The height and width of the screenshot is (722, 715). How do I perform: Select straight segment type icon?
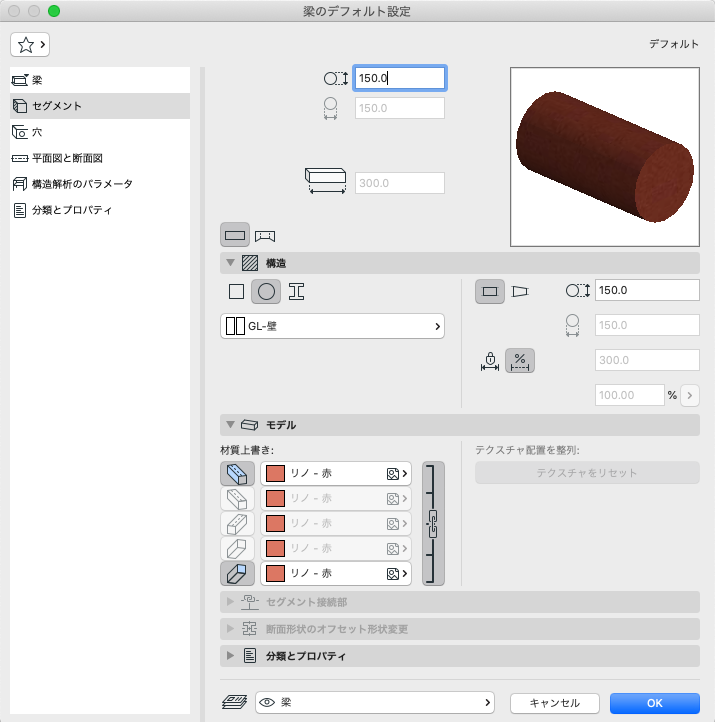(490, 291)
